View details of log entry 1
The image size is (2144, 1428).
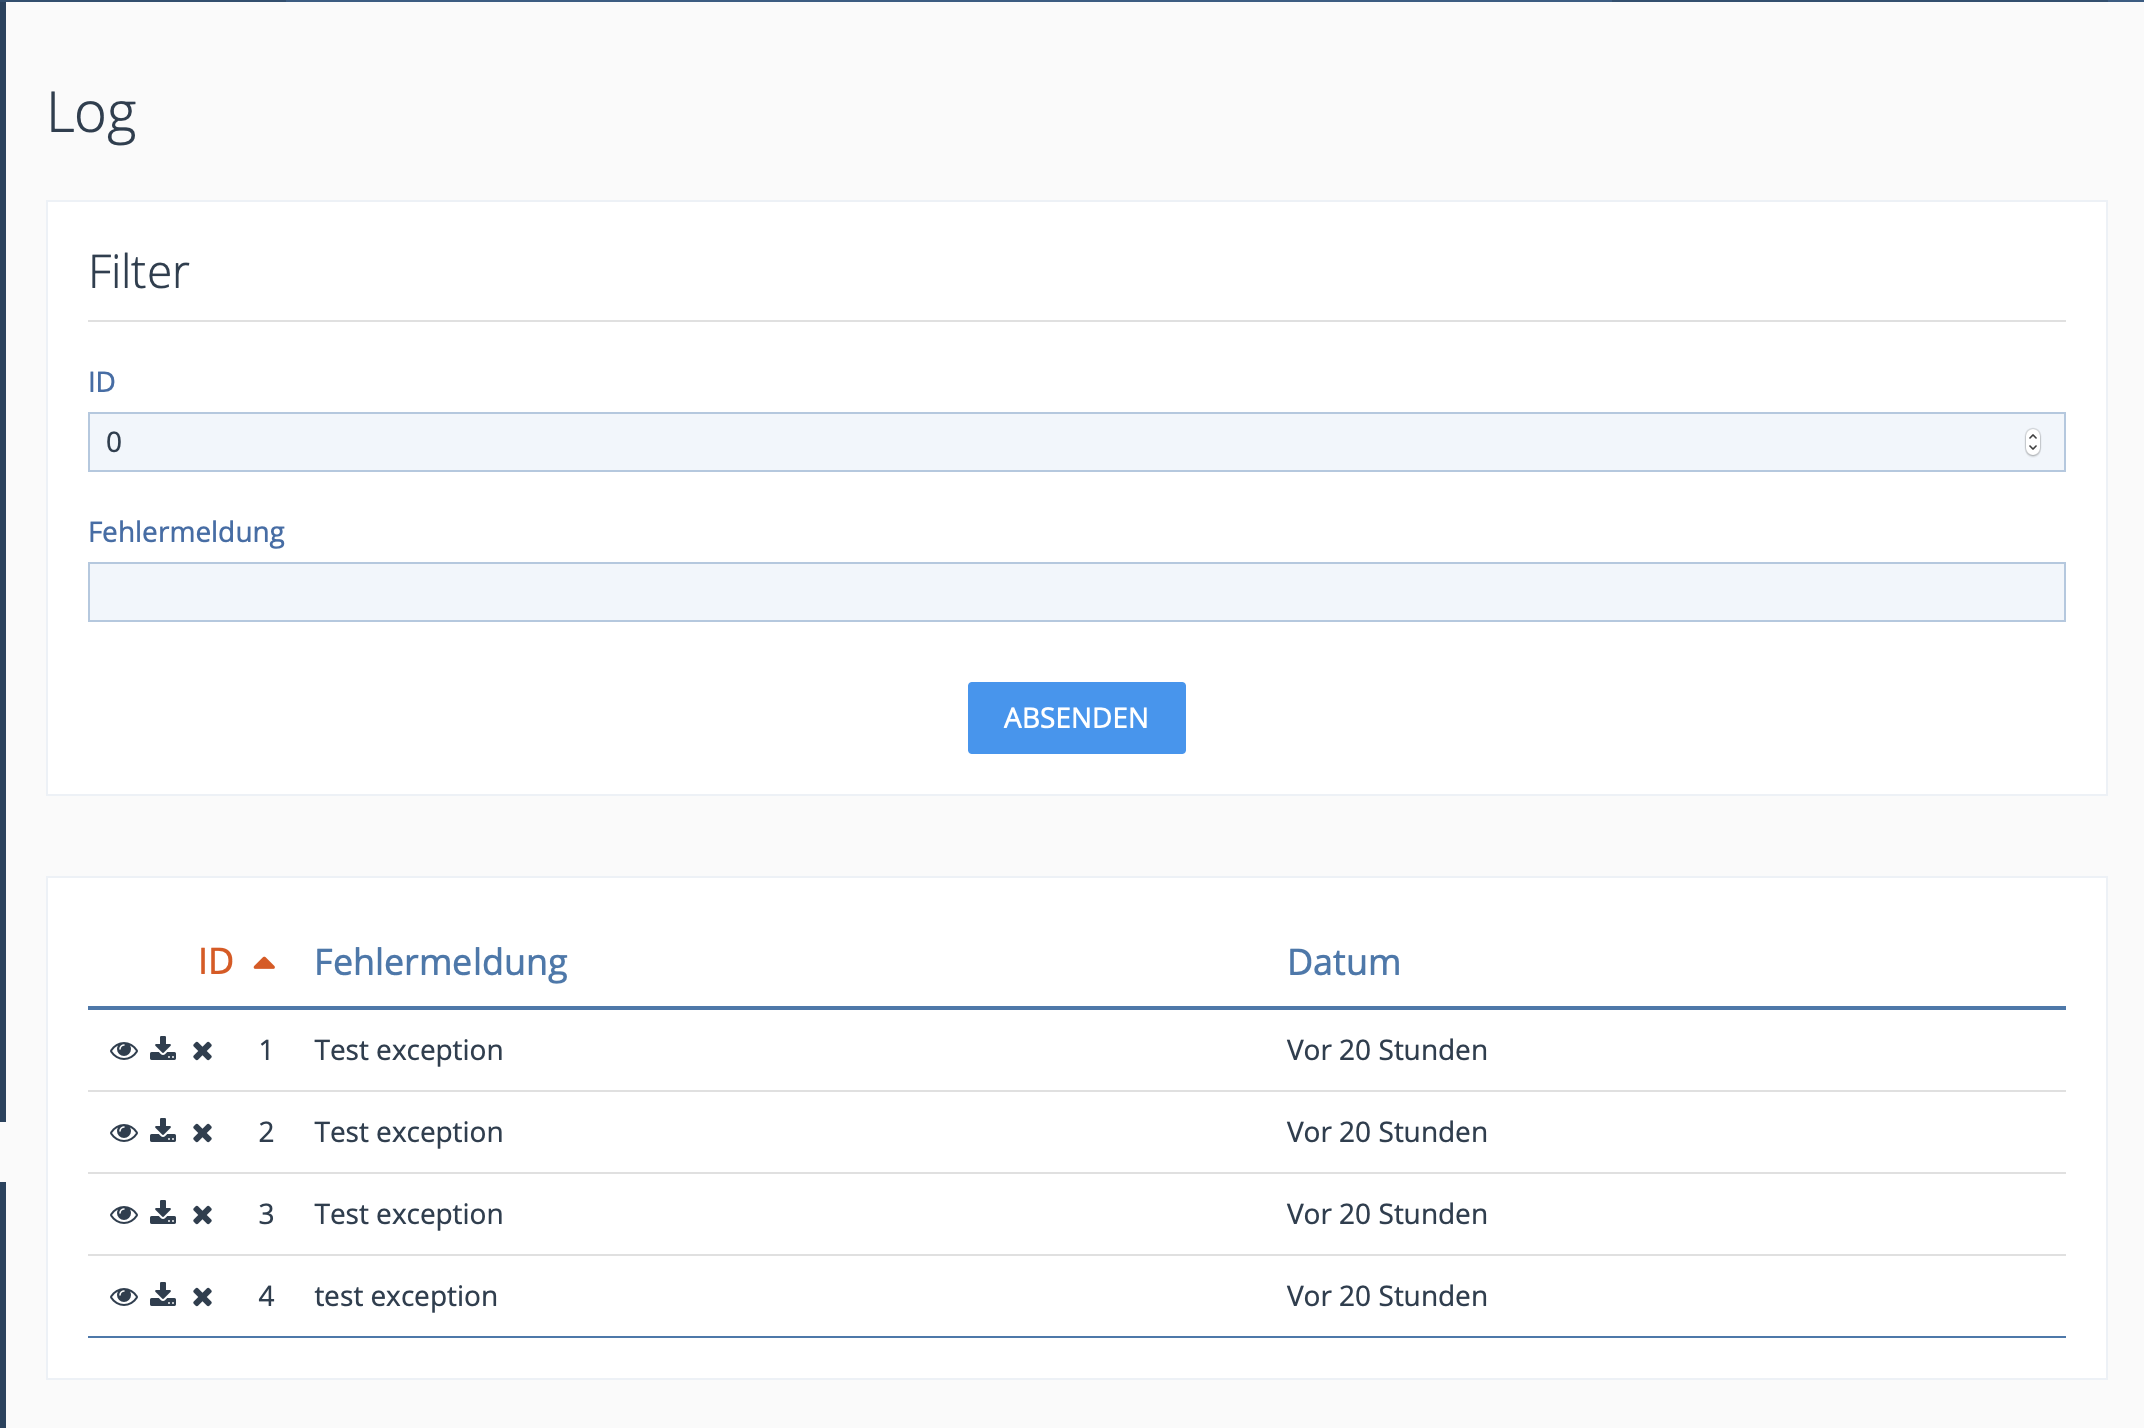[124, 1050]
